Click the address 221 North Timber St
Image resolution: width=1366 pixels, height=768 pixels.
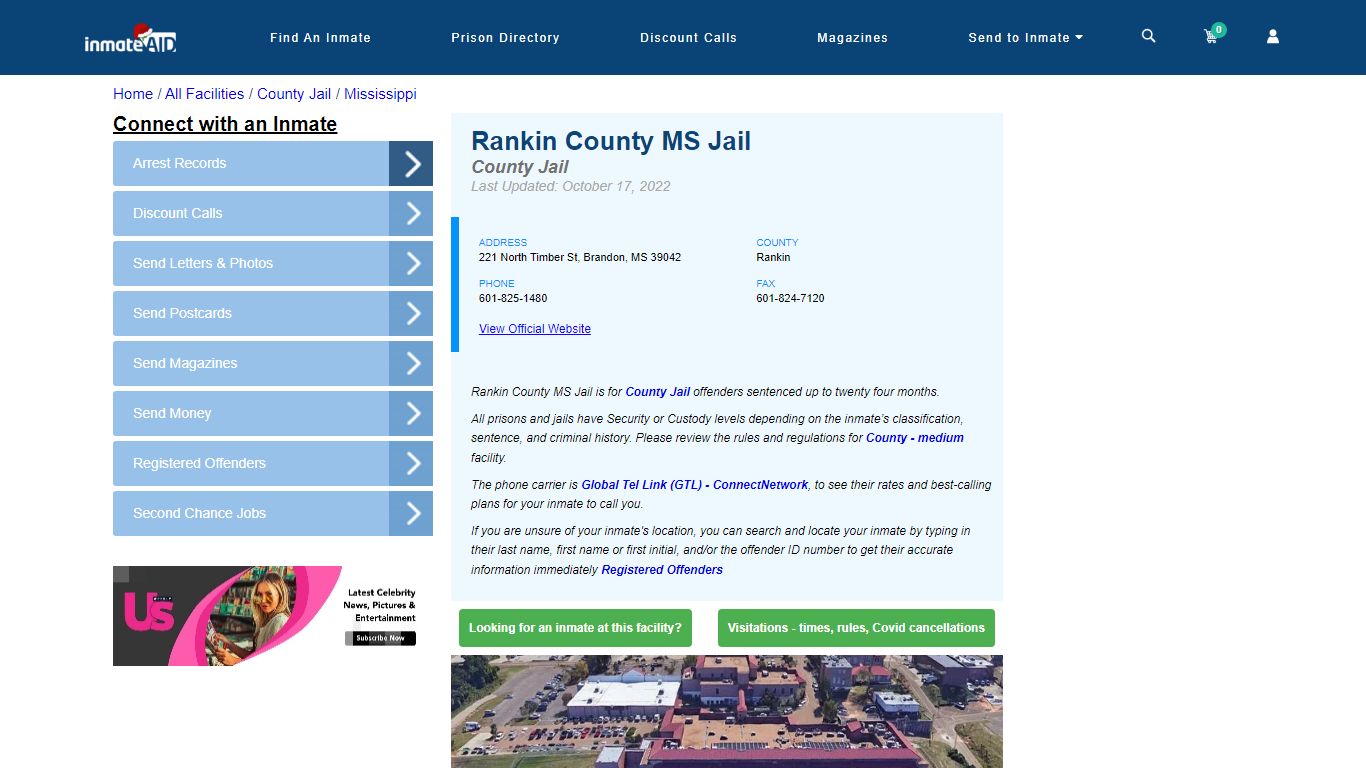580,257
